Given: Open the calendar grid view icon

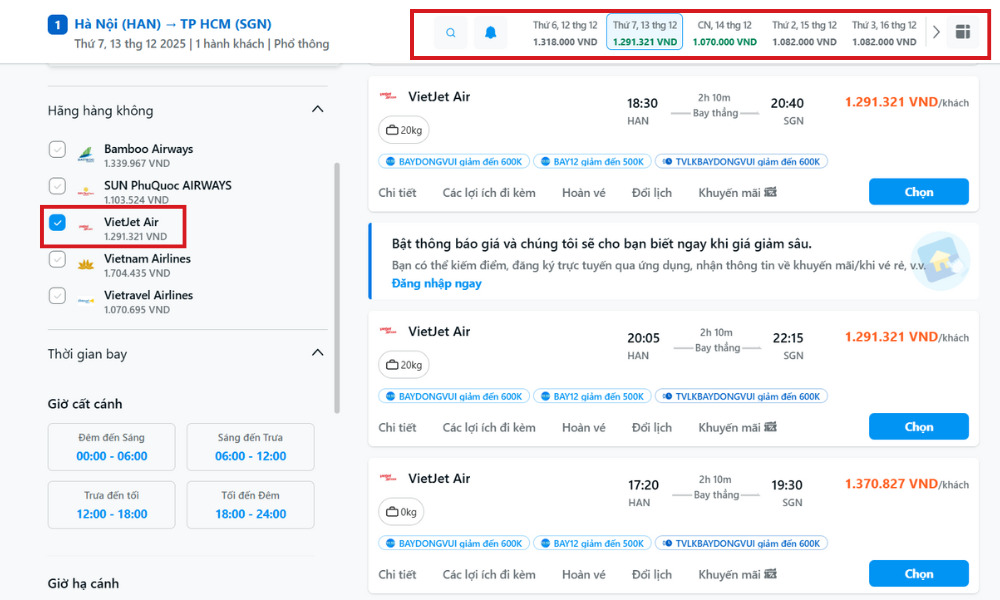Looking at the screenshot, I should 963,32.
